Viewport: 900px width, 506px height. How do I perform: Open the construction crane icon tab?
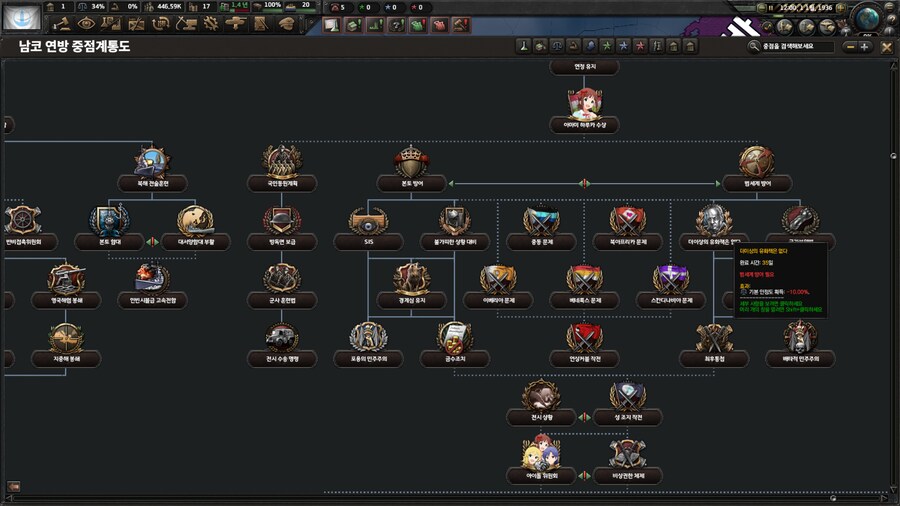tap(136, 23)
